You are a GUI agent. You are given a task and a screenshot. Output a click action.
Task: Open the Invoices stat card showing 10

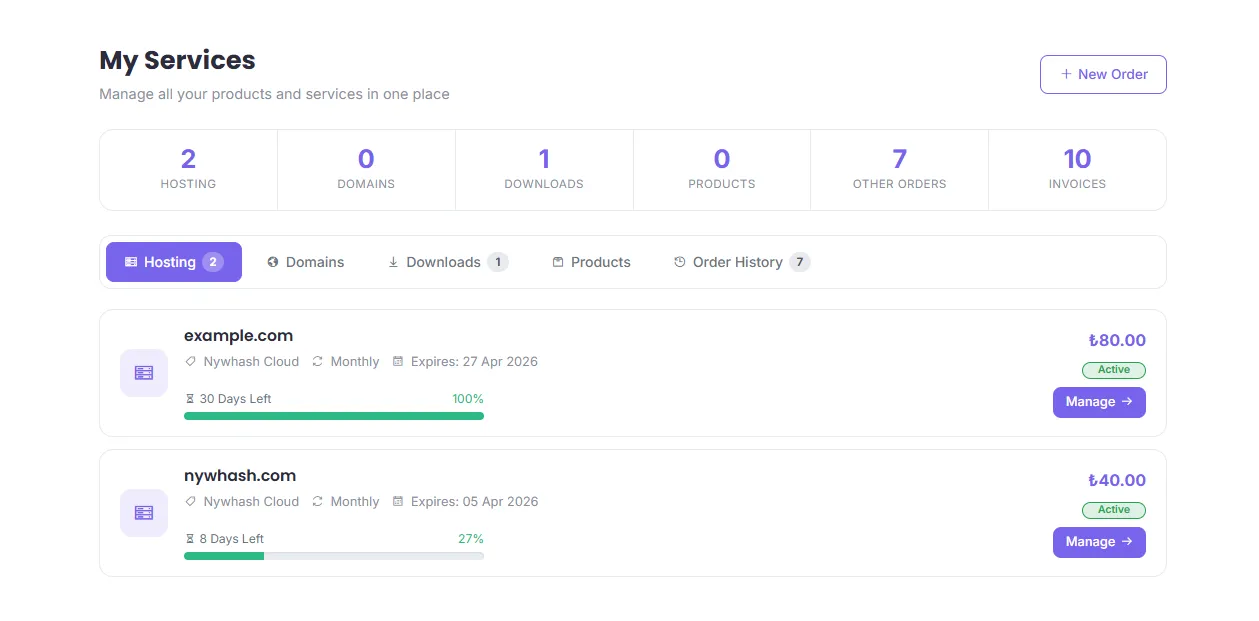click(1076, 169)
